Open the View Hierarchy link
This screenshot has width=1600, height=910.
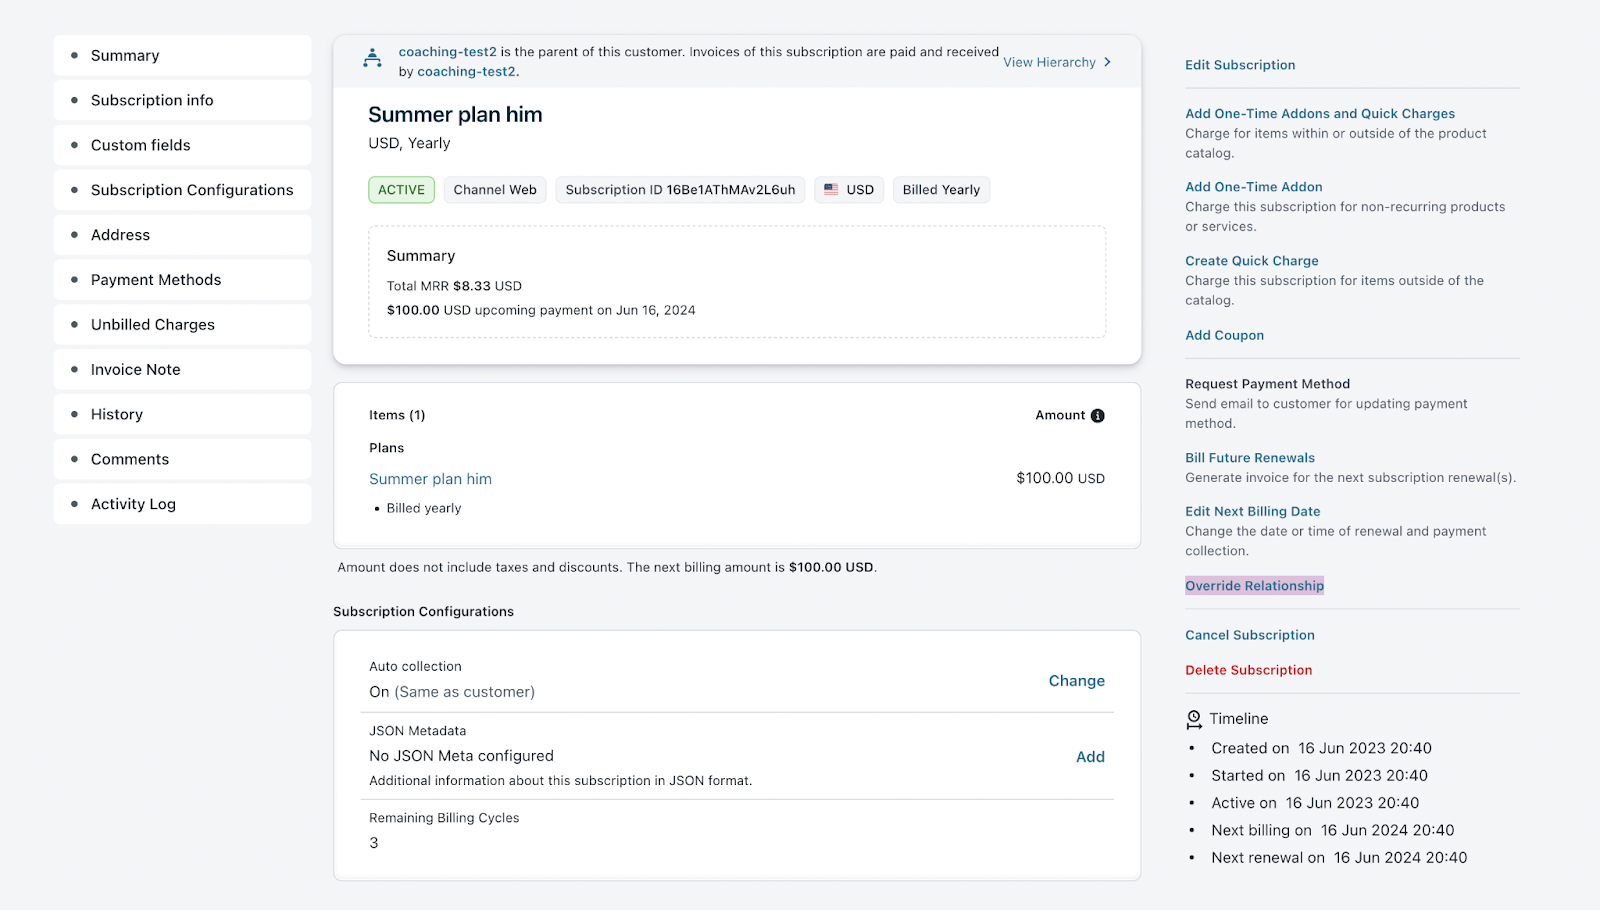pyautogui.click(x=1049, y=62)
